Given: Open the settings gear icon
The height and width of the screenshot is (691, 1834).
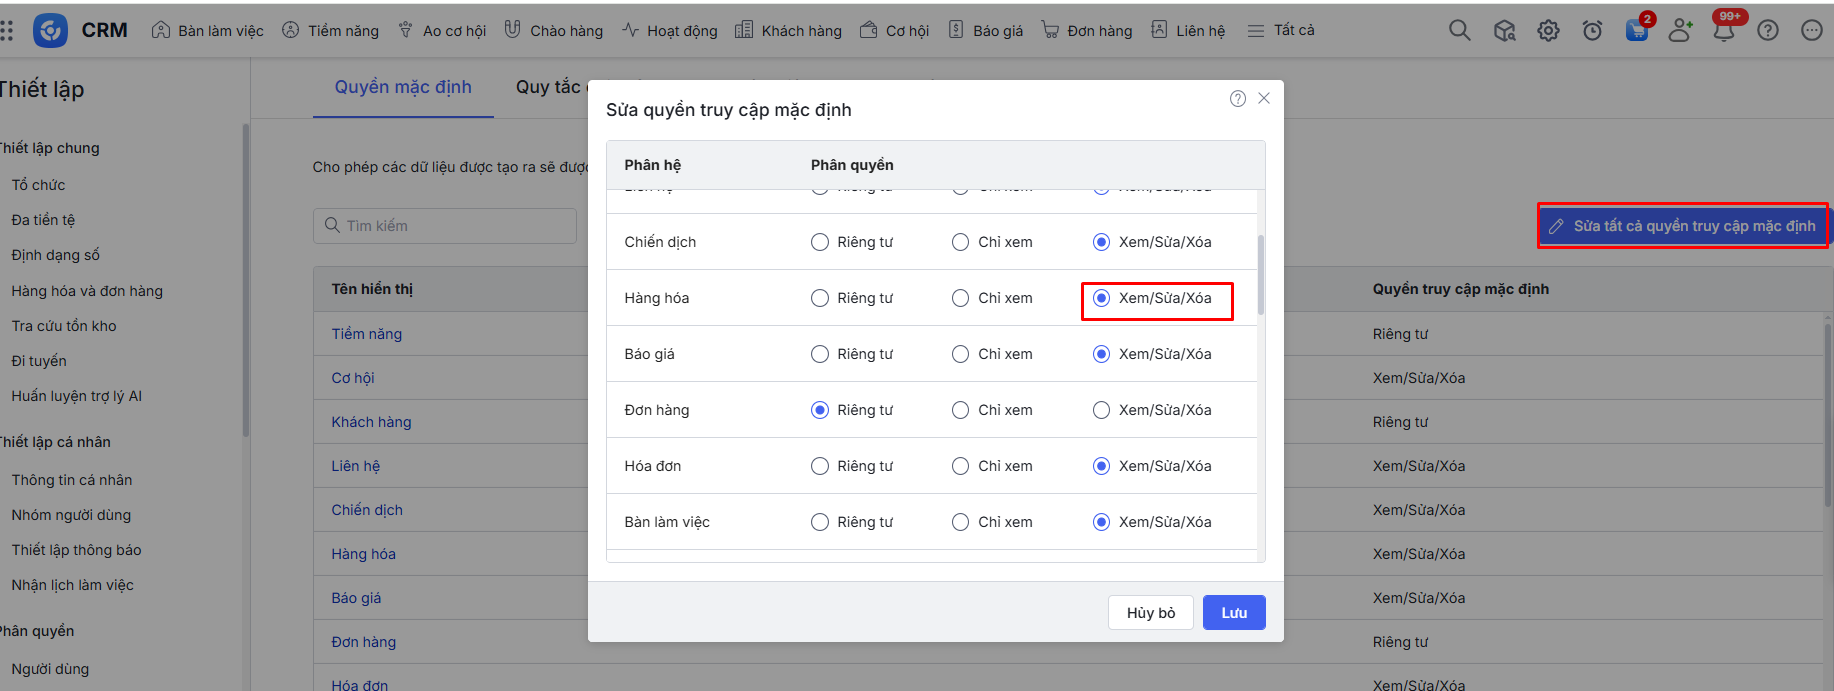Looking at the screenshot, I should [x=1548, y=31].
